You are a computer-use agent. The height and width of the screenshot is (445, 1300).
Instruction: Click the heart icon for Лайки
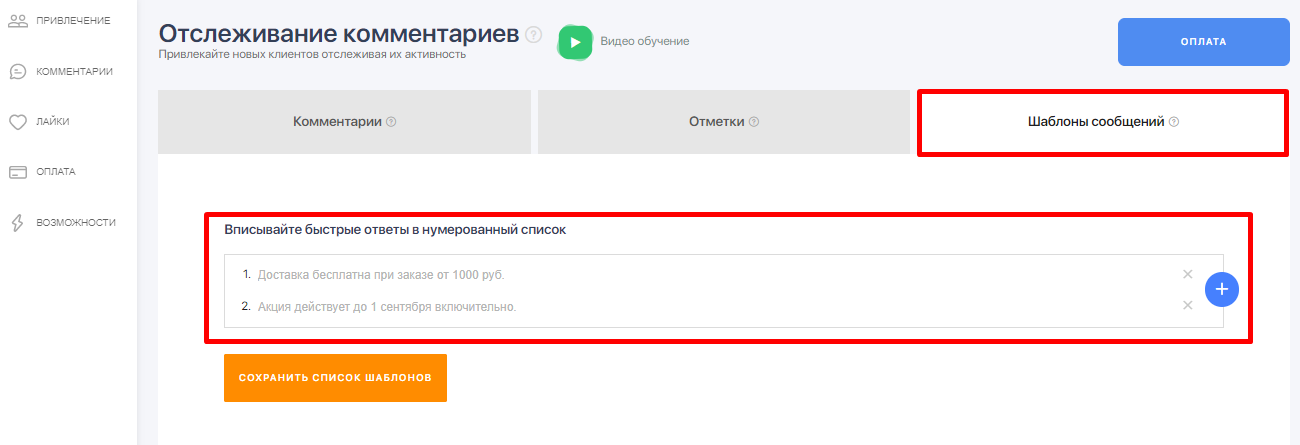(x=17, y=122)
